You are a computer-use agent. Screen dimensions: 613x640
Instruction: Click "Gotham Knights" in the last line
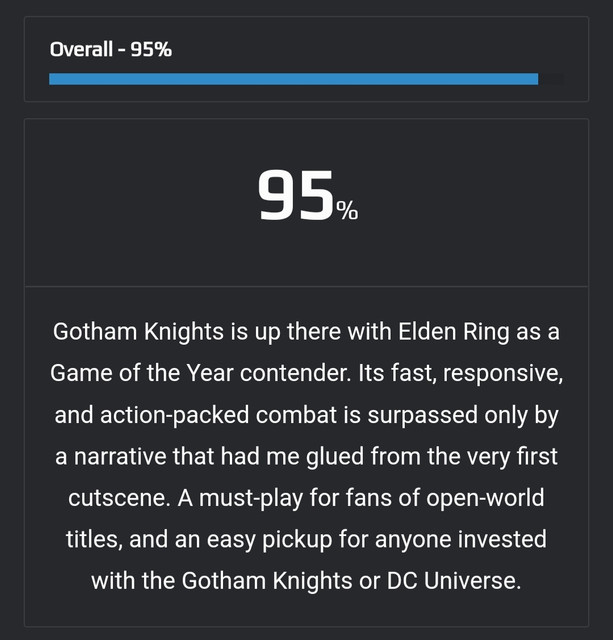point(267,581)
